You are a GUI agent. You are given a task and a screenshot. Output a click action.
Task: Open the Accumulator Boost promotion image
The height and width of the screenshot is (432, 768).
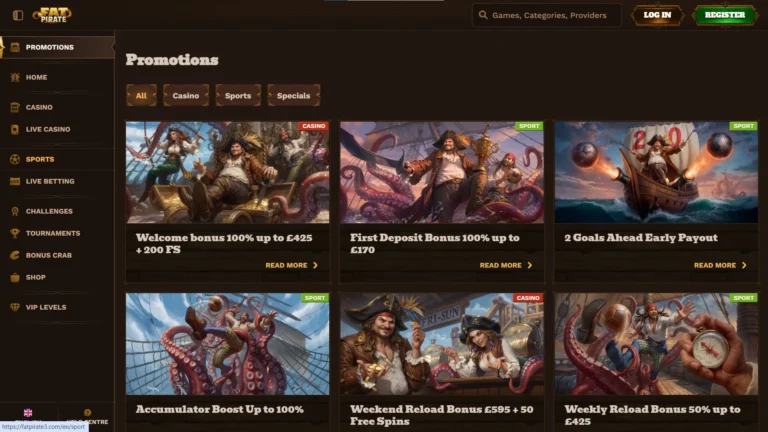click(x=228, y=344)
